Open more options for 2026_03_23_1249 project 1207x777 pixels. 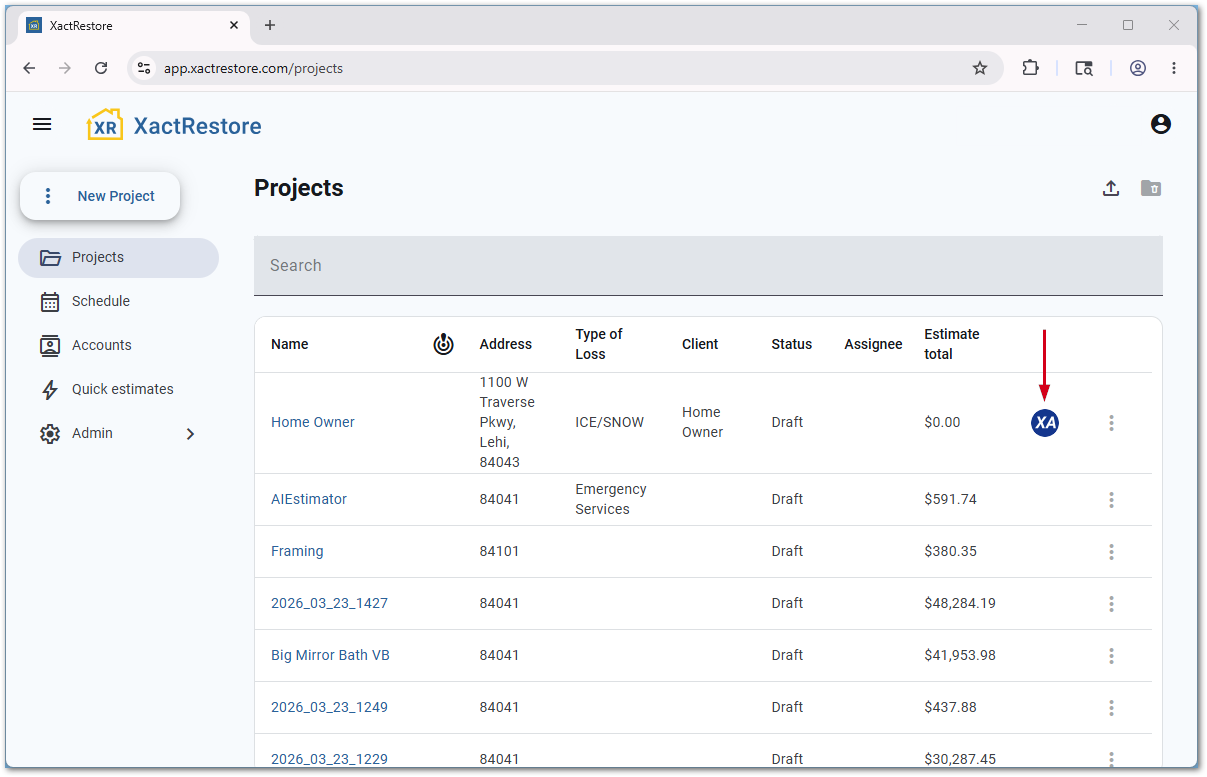(1111, 708)
